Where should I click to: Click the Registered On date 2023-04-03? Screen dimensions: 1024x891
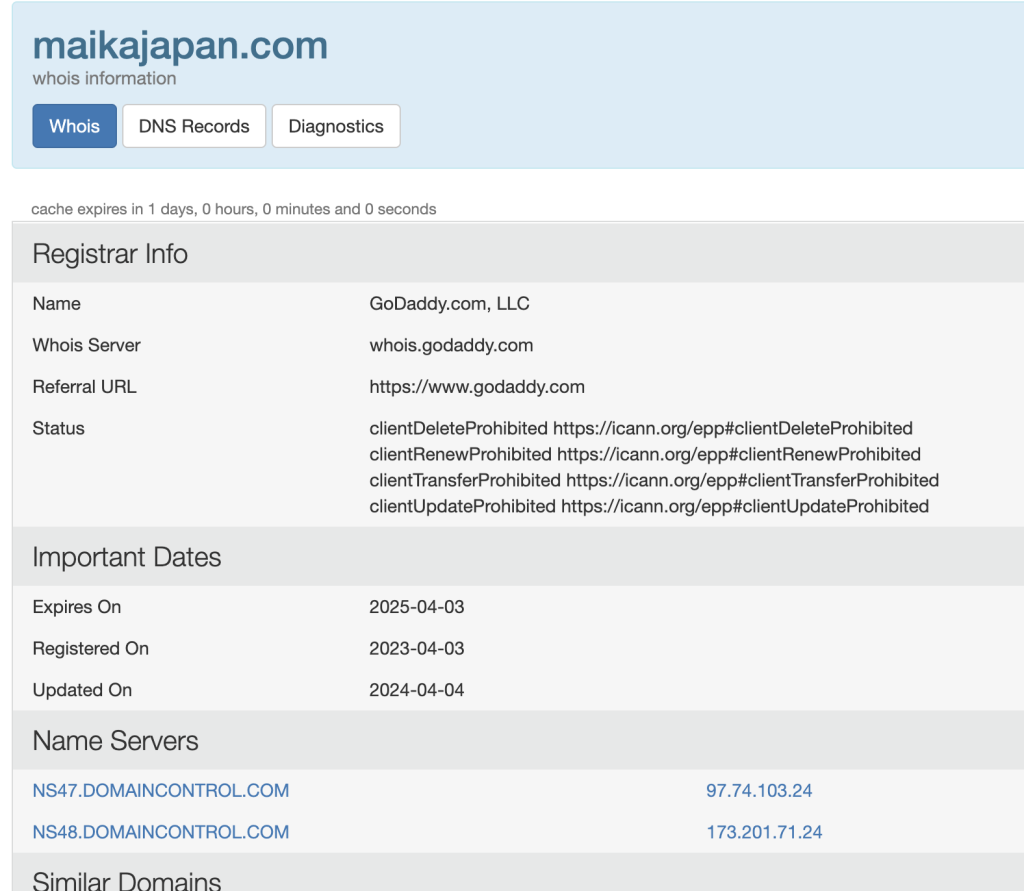[x=417, y=648]
